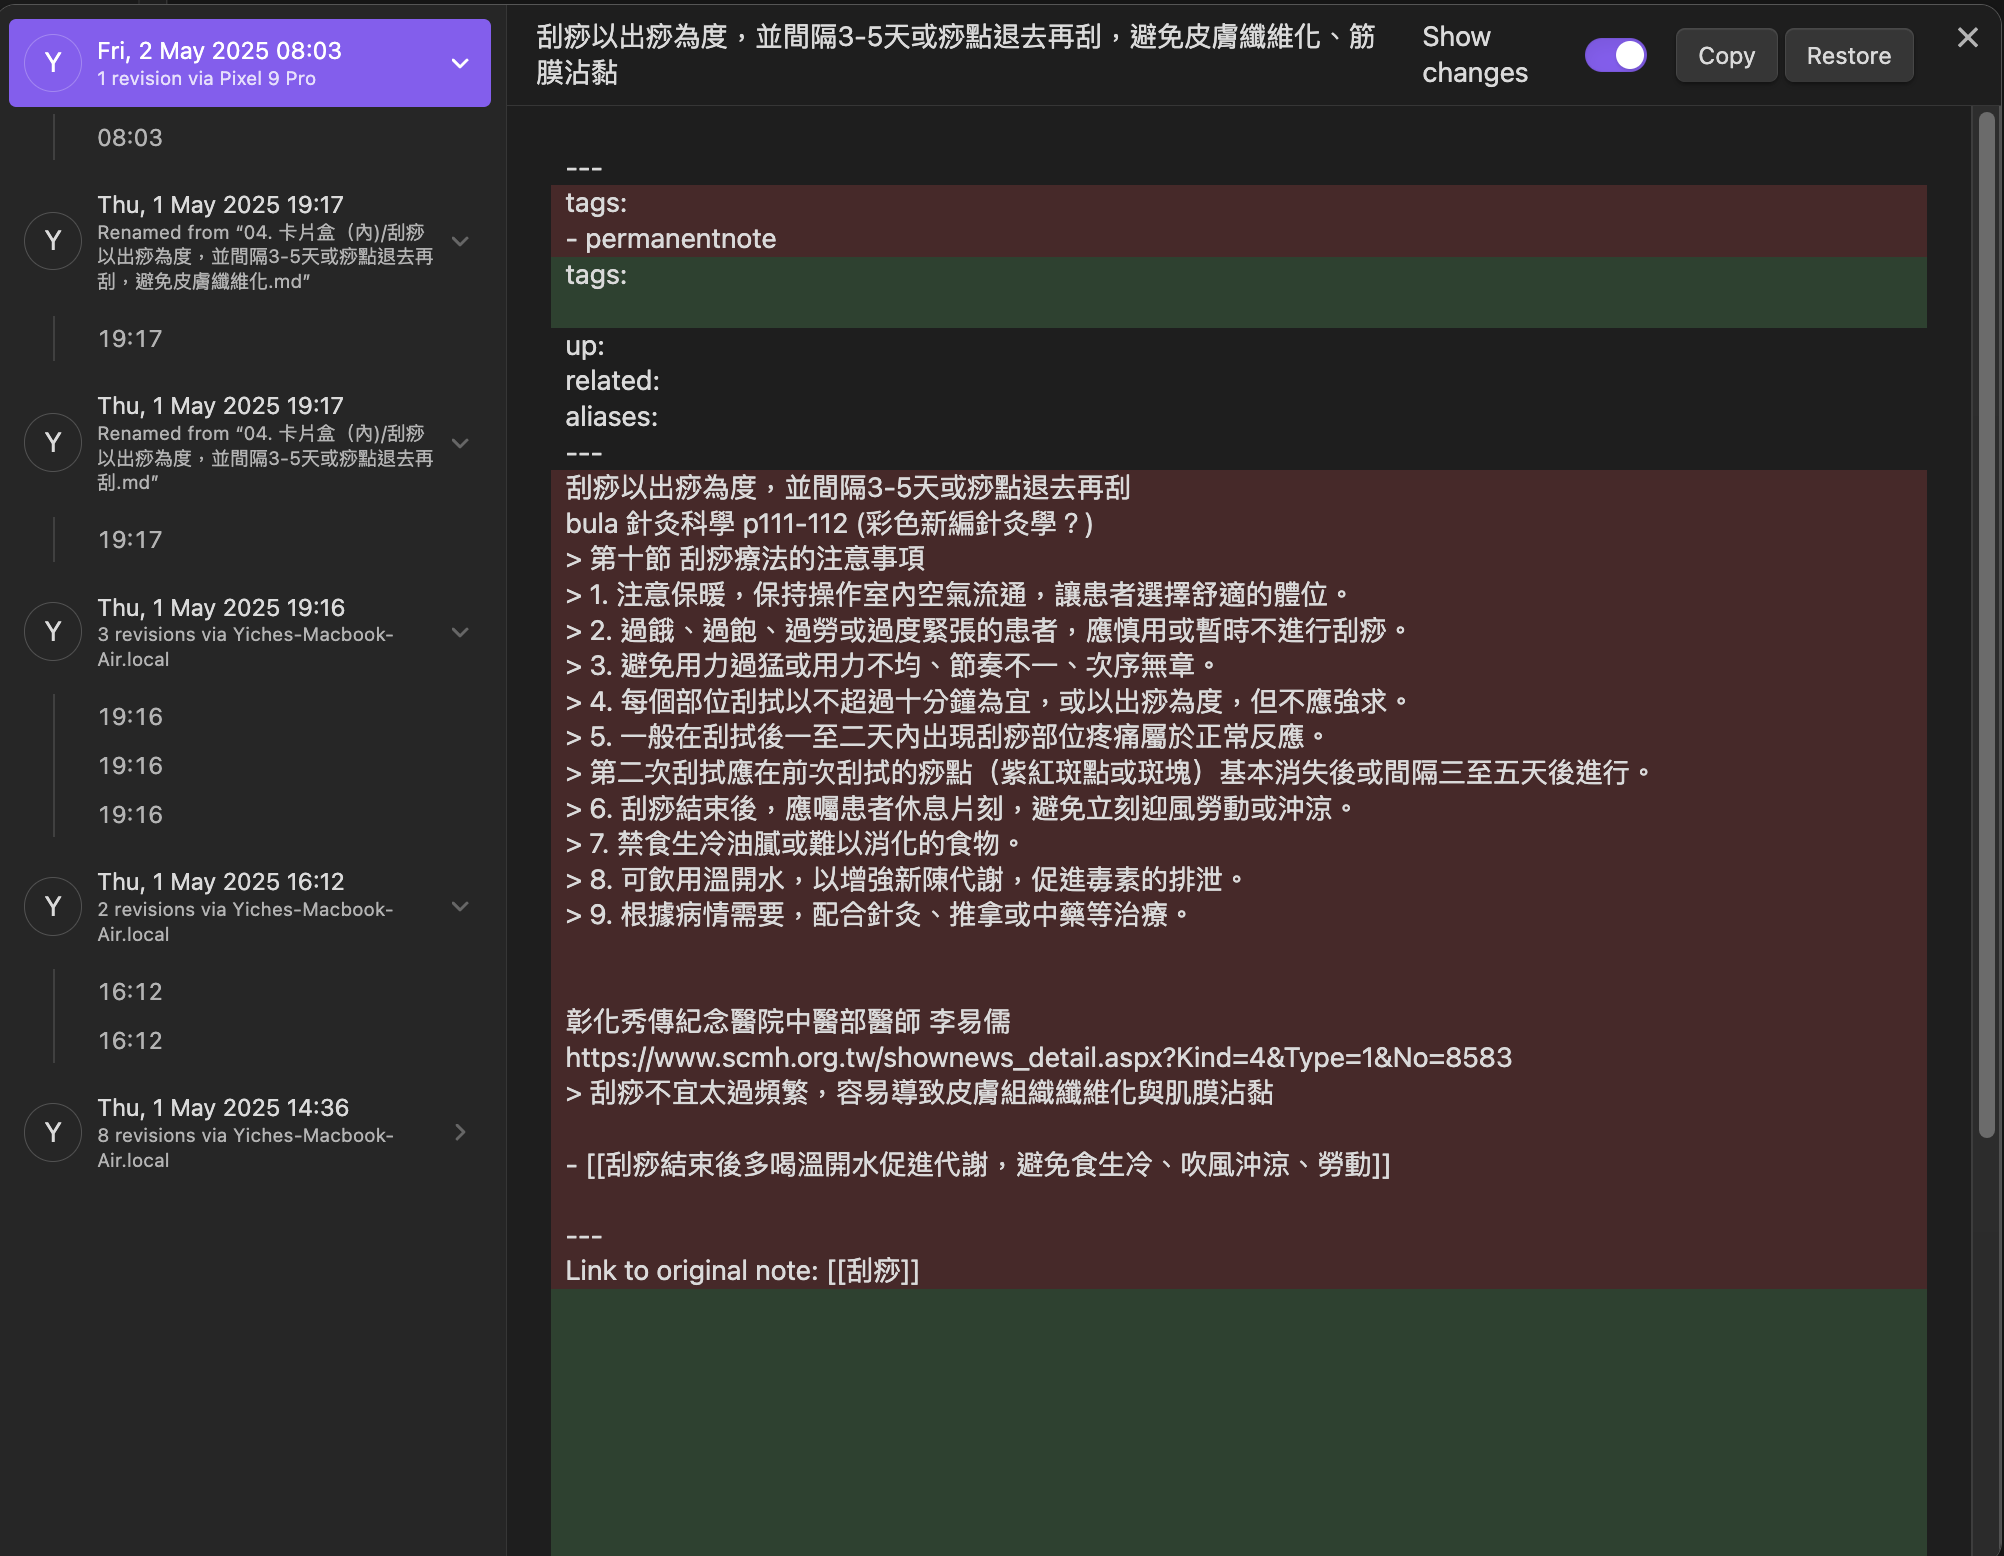Click the Restore button
This screenshot has height=1556, width=2004.
tap(1848, 55)
